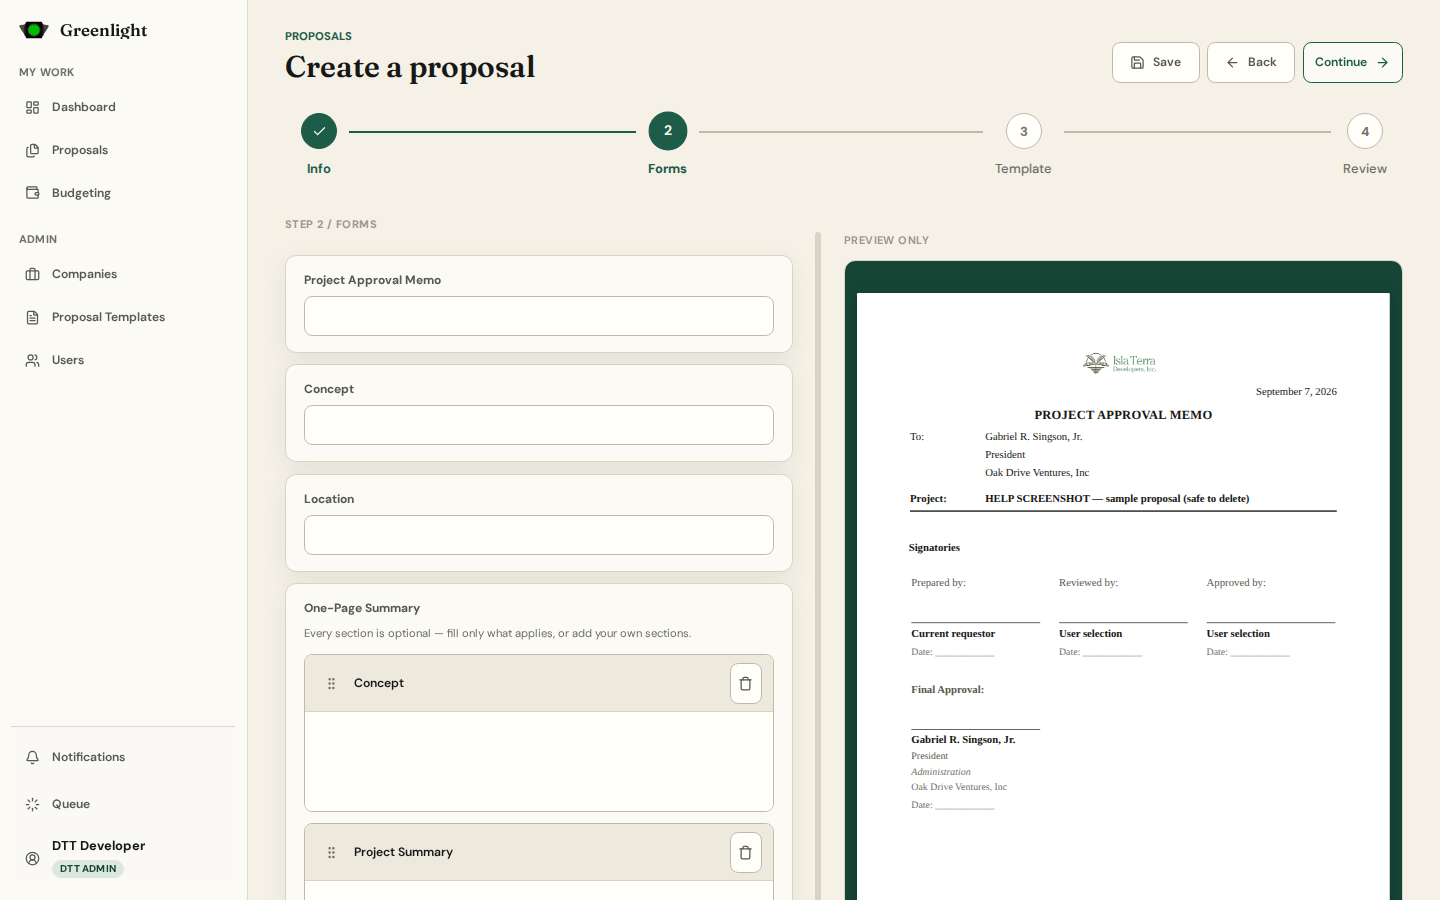The height and width of the screenshot is (900, 1440).
Task: Jump to step 4 Review
Action: coord(1365,131)
